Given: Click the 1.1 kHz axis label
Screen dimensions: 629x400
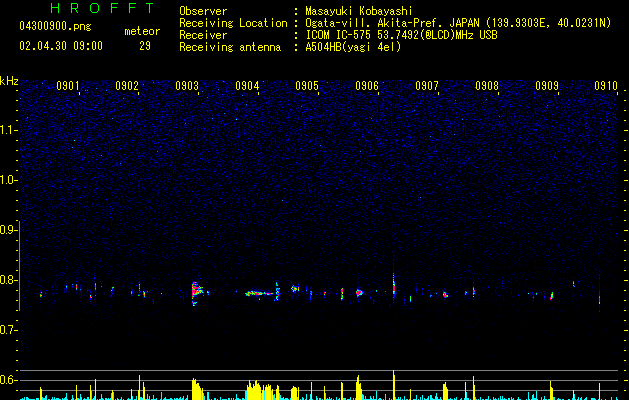Looking at the screenshot, I should [x=9, y=130].
